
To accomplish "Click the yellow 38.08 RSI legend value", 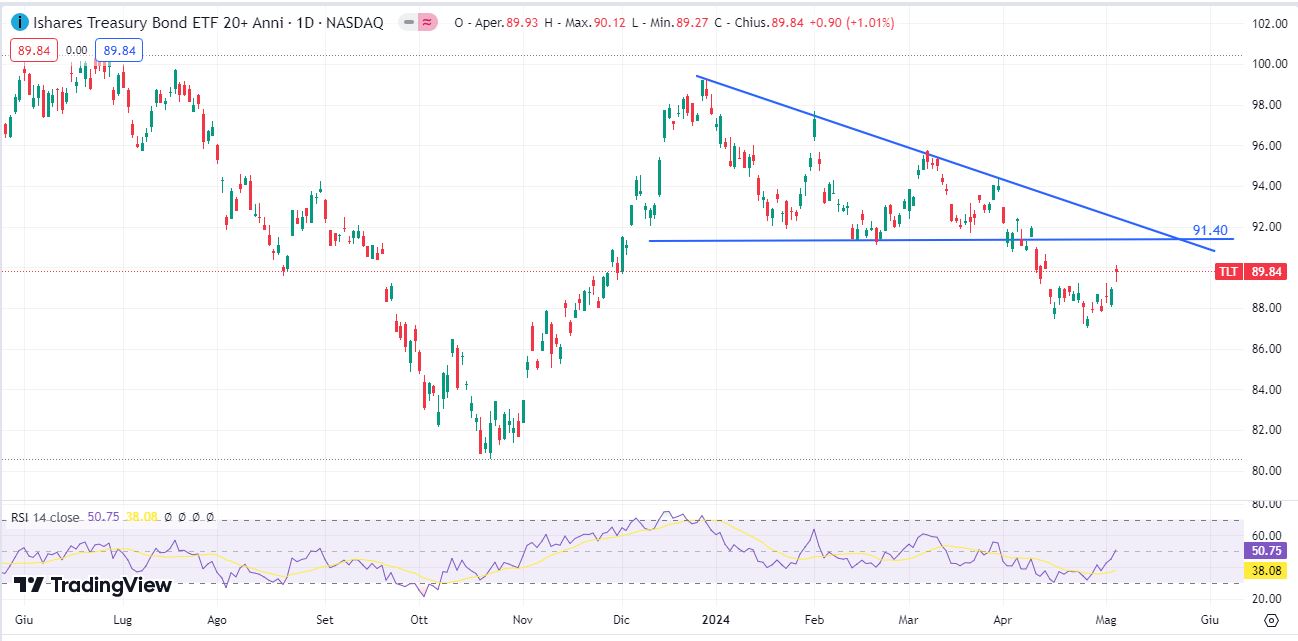I will click(141, 517).
